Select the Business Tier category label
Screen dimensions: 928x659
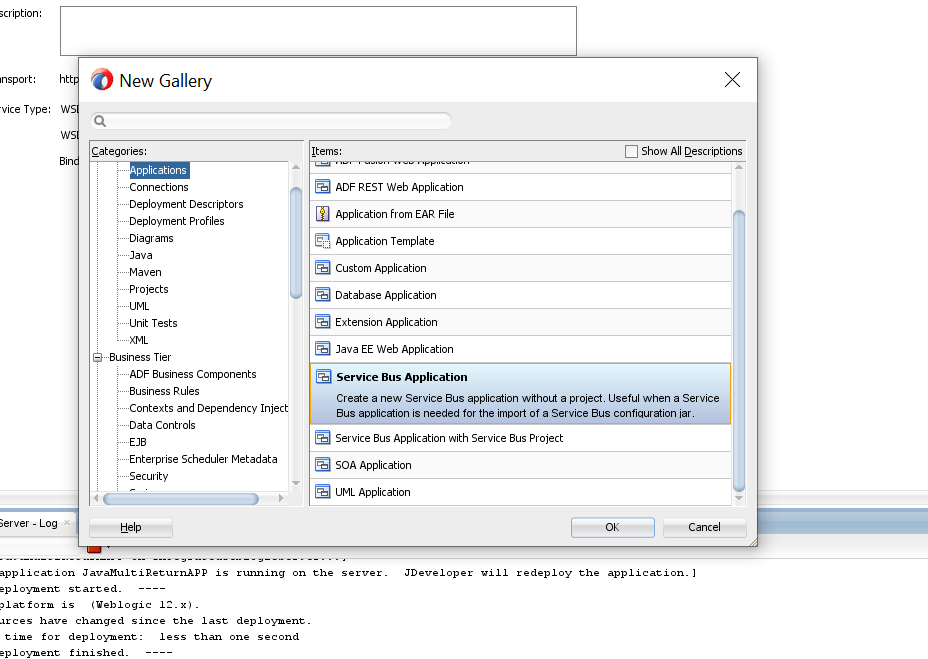[140, 358]
